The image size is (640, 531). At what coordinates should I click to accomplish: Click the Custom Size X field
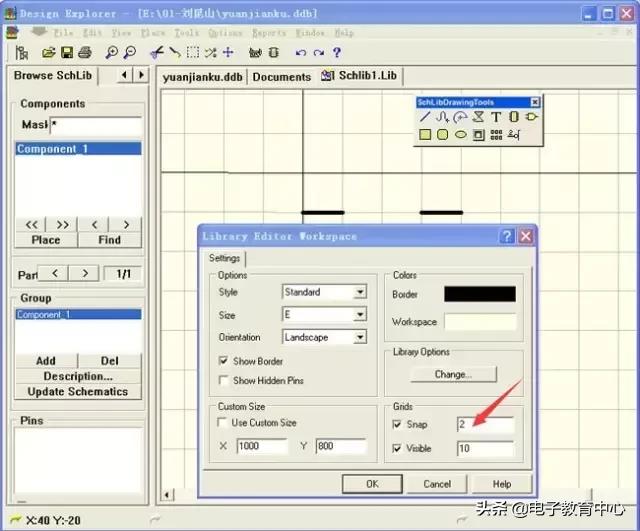262,446
